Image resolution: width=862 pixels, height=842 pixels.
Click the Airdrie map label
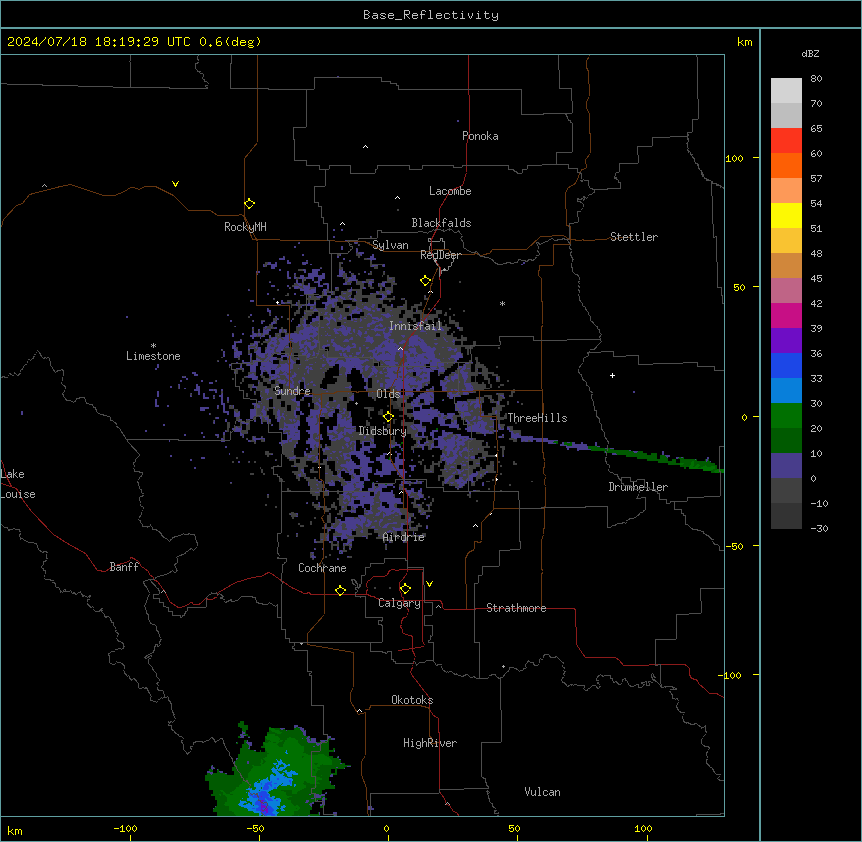403,537
